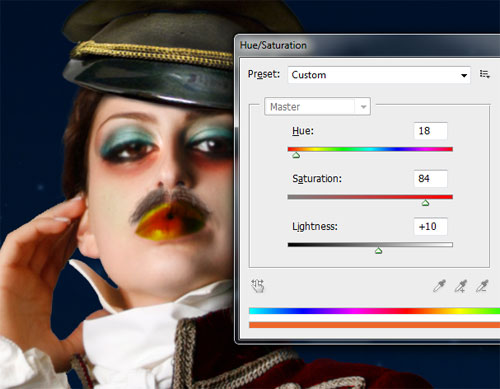Click the Lightness black-to-white slider track
Viewport: 500px width, 389px height.
(x=370, y=245)
